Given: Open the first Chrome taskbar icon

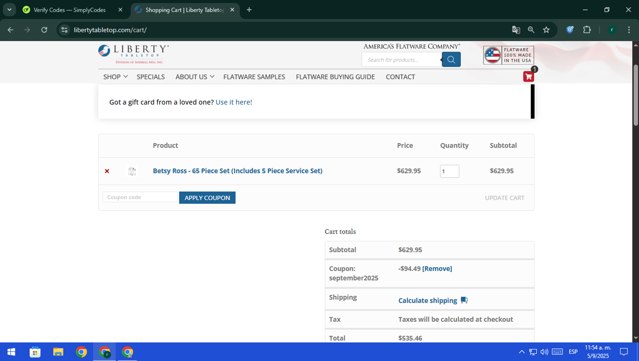Looking at the screenshot, I should coord(82,352).
